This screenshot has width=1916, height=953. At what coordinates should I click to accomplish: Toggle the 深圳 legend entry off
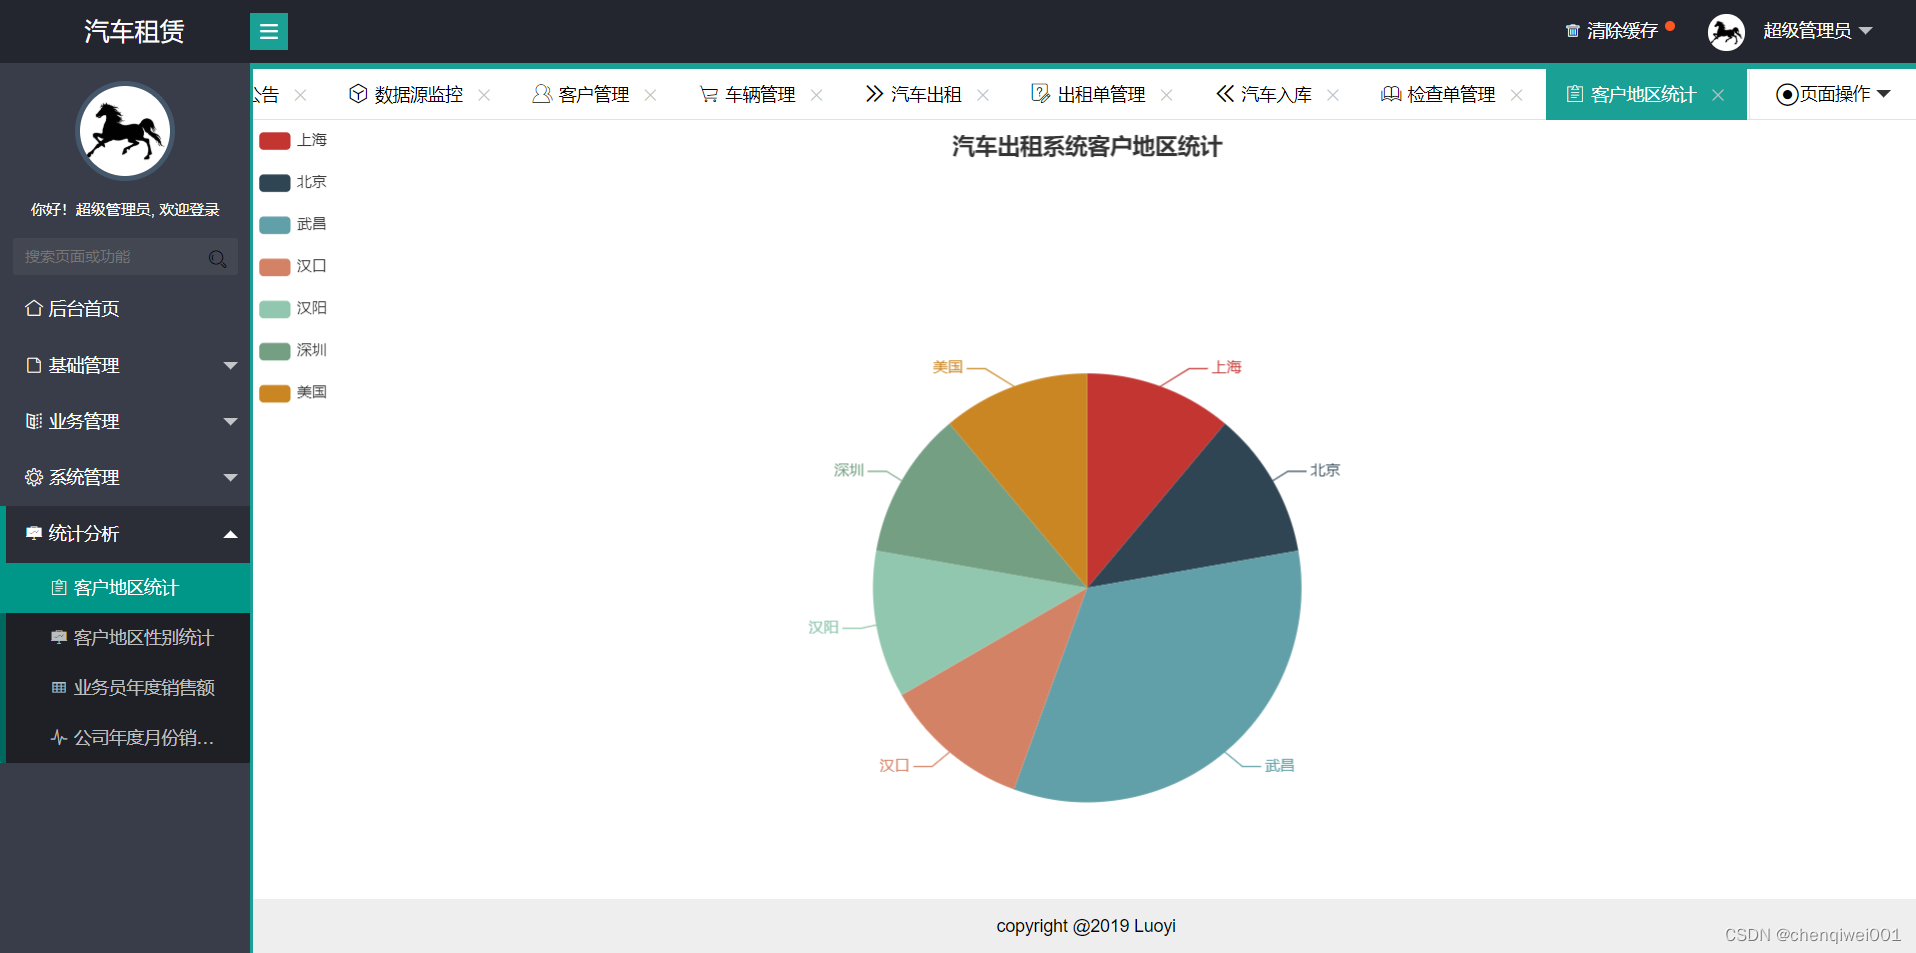293,350
